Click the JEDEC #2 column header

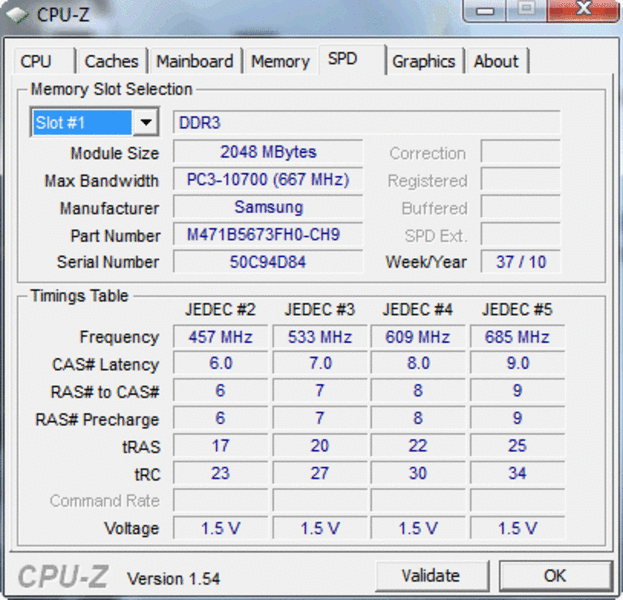tap(221, 310)
